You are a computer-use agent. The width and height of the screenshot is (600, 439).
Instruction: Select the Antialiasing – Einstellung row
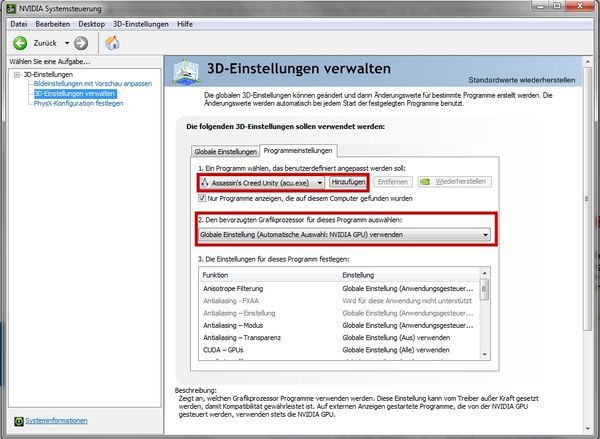coord(339,313)
